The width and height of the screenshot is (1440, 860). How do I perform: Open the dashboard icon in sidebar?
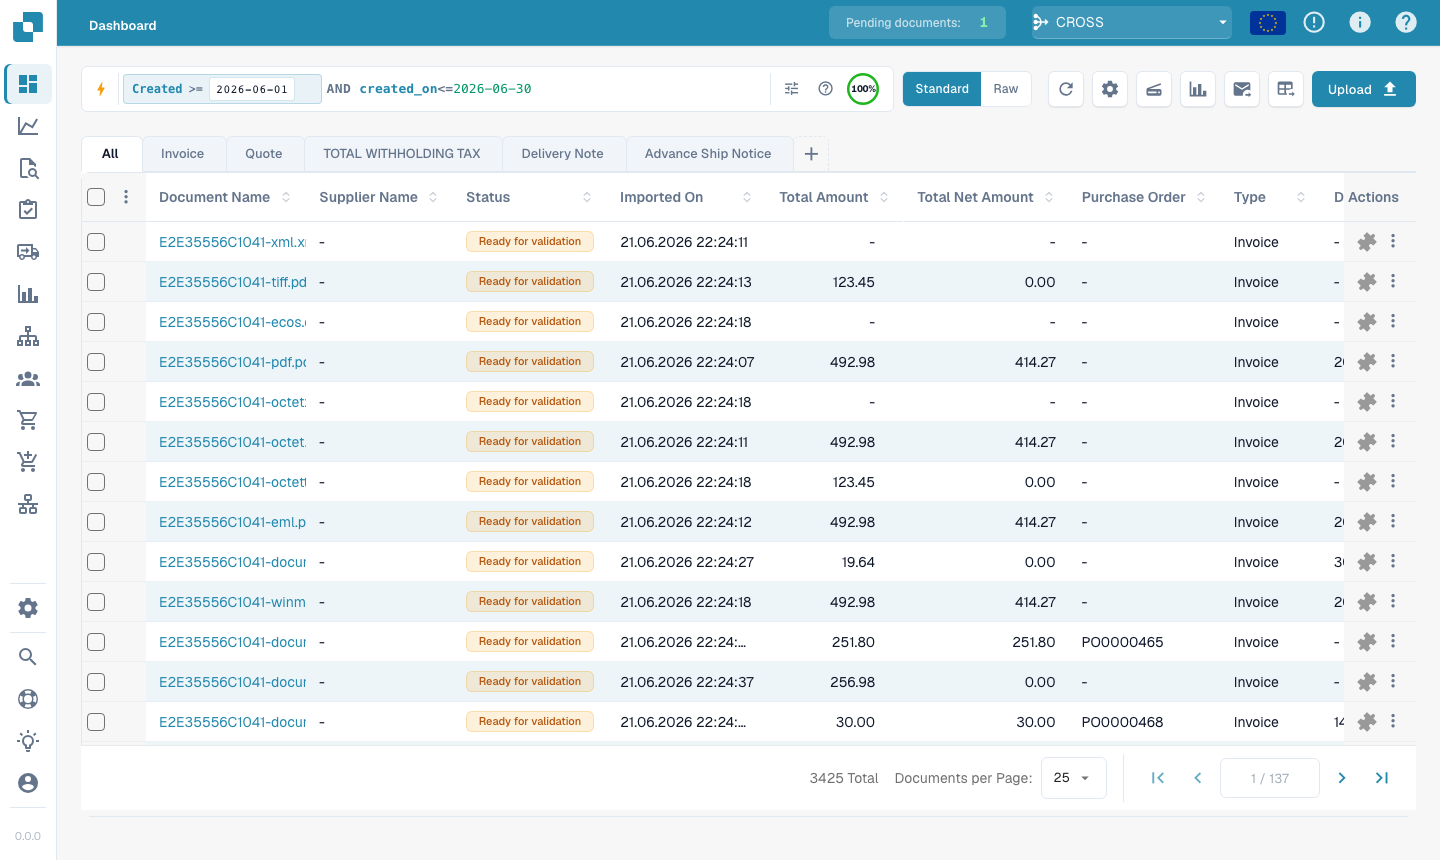coord(28,84)
